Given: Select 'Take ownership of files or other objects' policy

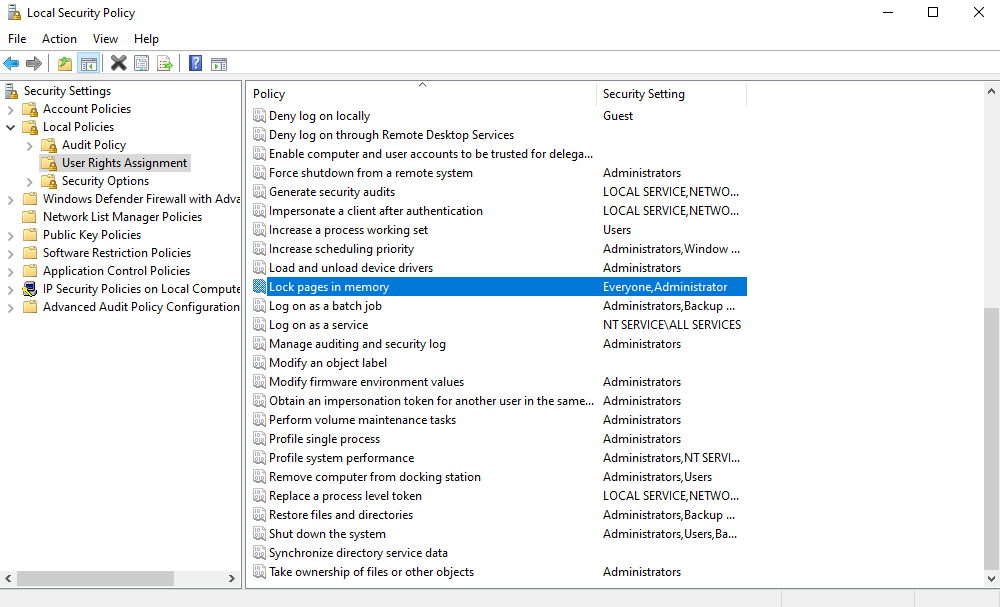Looking at the screenshot, I should click(x=371, y=572).
